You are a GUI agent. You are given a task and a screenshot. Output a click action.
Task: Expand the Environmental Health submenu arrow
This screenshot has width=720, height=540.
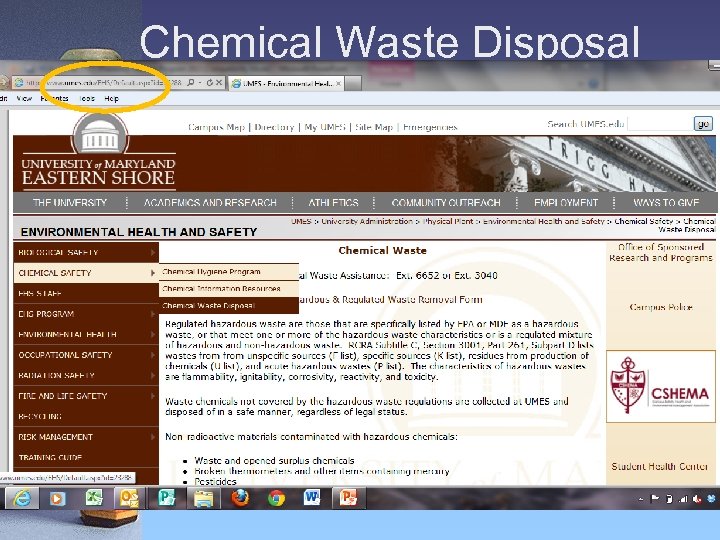point(152,334)
